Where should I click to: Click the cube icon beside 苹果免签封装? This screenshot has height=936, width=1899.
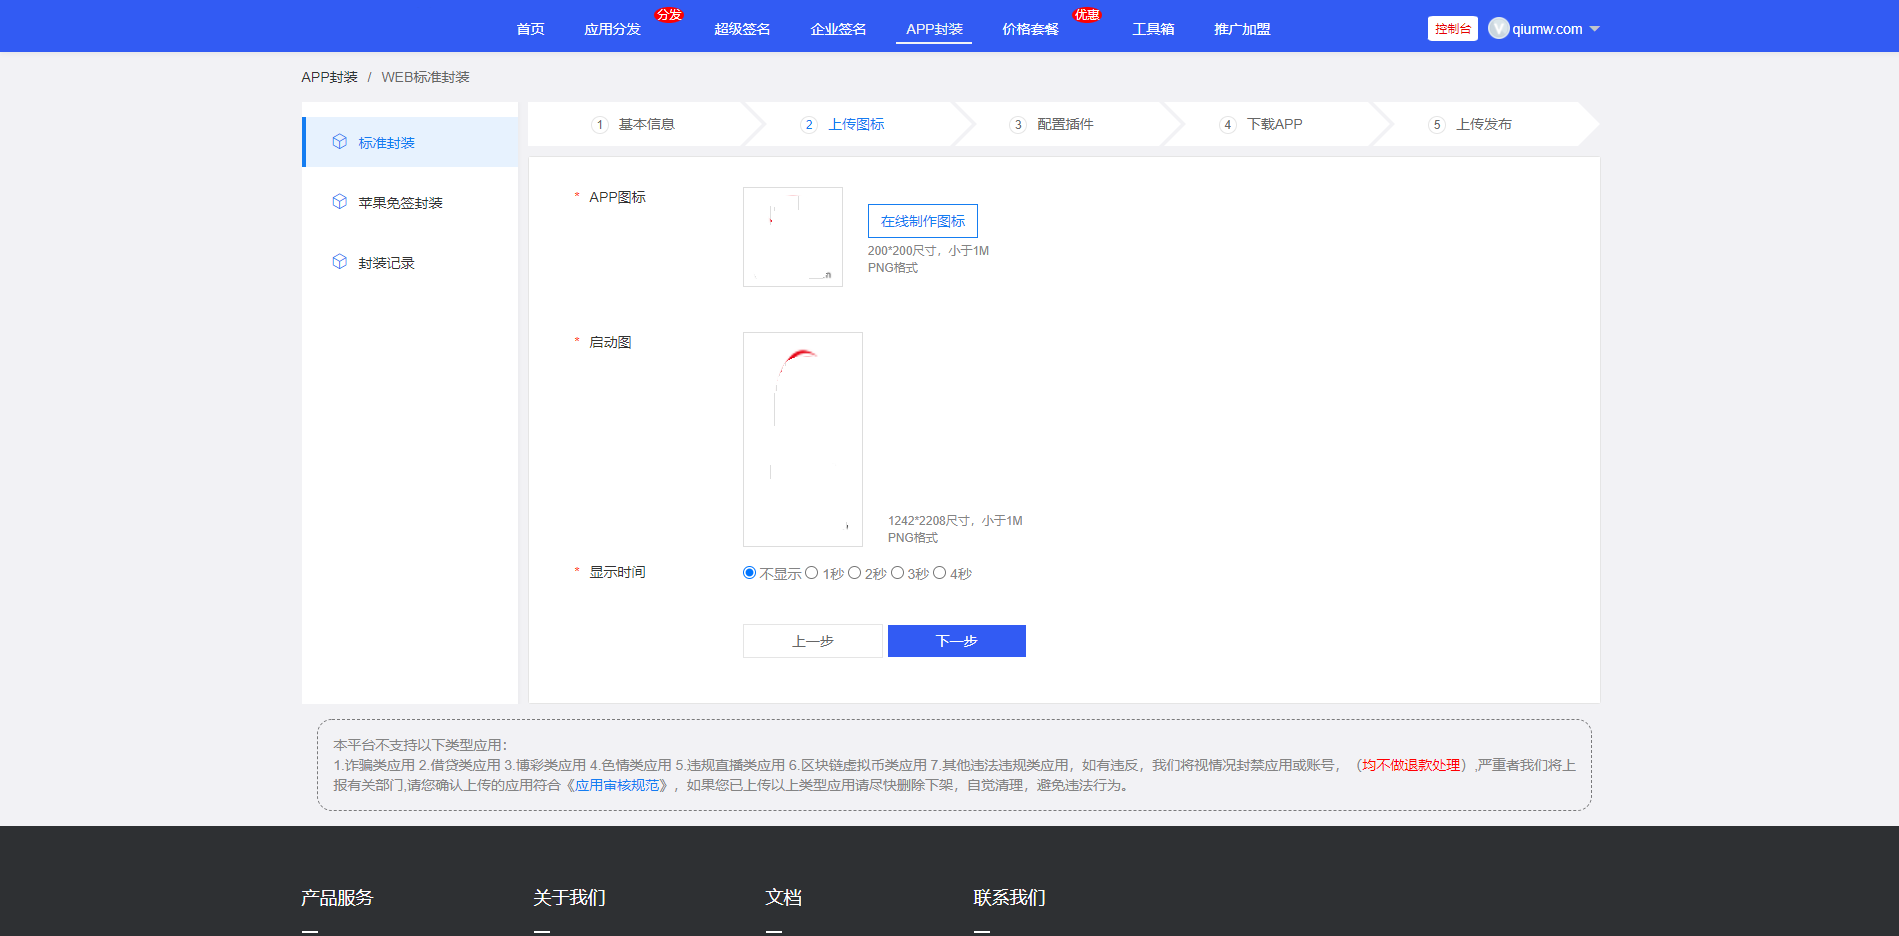(340, 202)
